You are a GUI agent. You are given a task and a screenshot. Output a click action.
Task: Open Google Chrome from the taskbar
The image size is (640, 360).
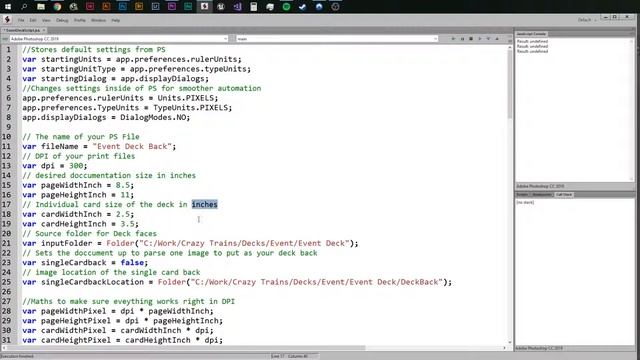[57, 7]
